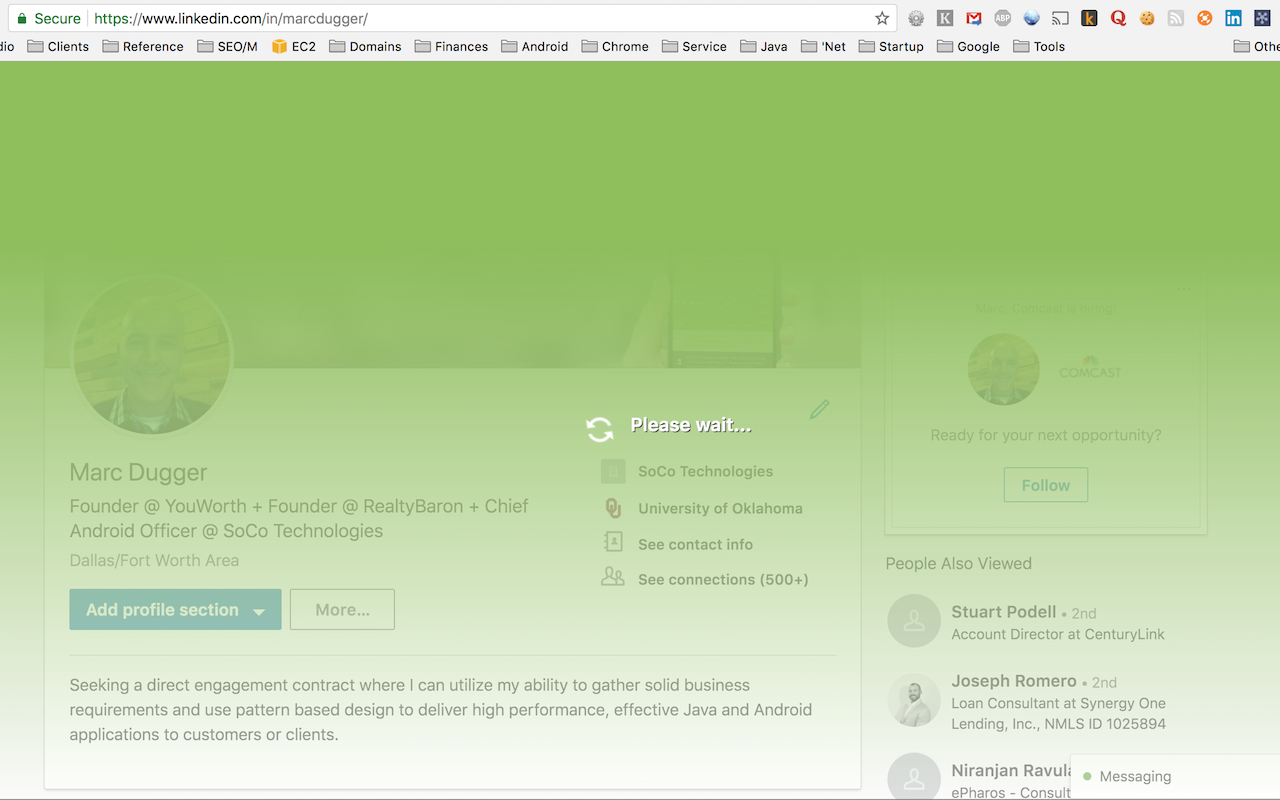Open the blue globe extension

click(x=1032, y=18)
